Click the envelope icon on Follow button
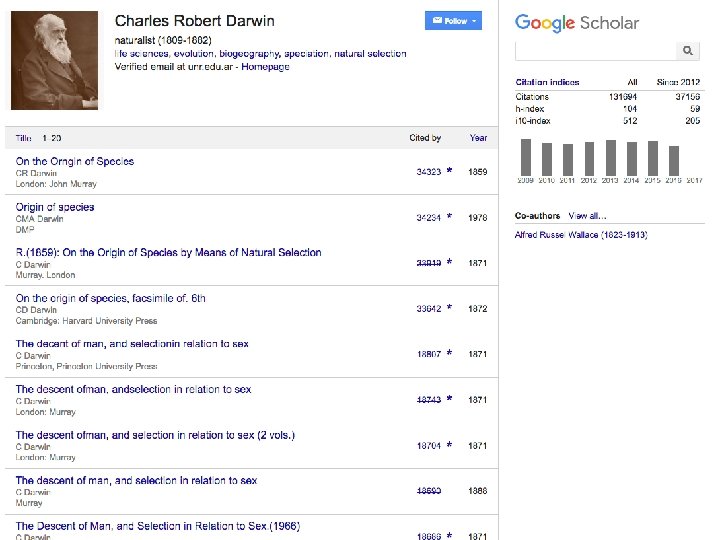Image resolution: width=720 pixels, height=540 pixels. [436, 20]
